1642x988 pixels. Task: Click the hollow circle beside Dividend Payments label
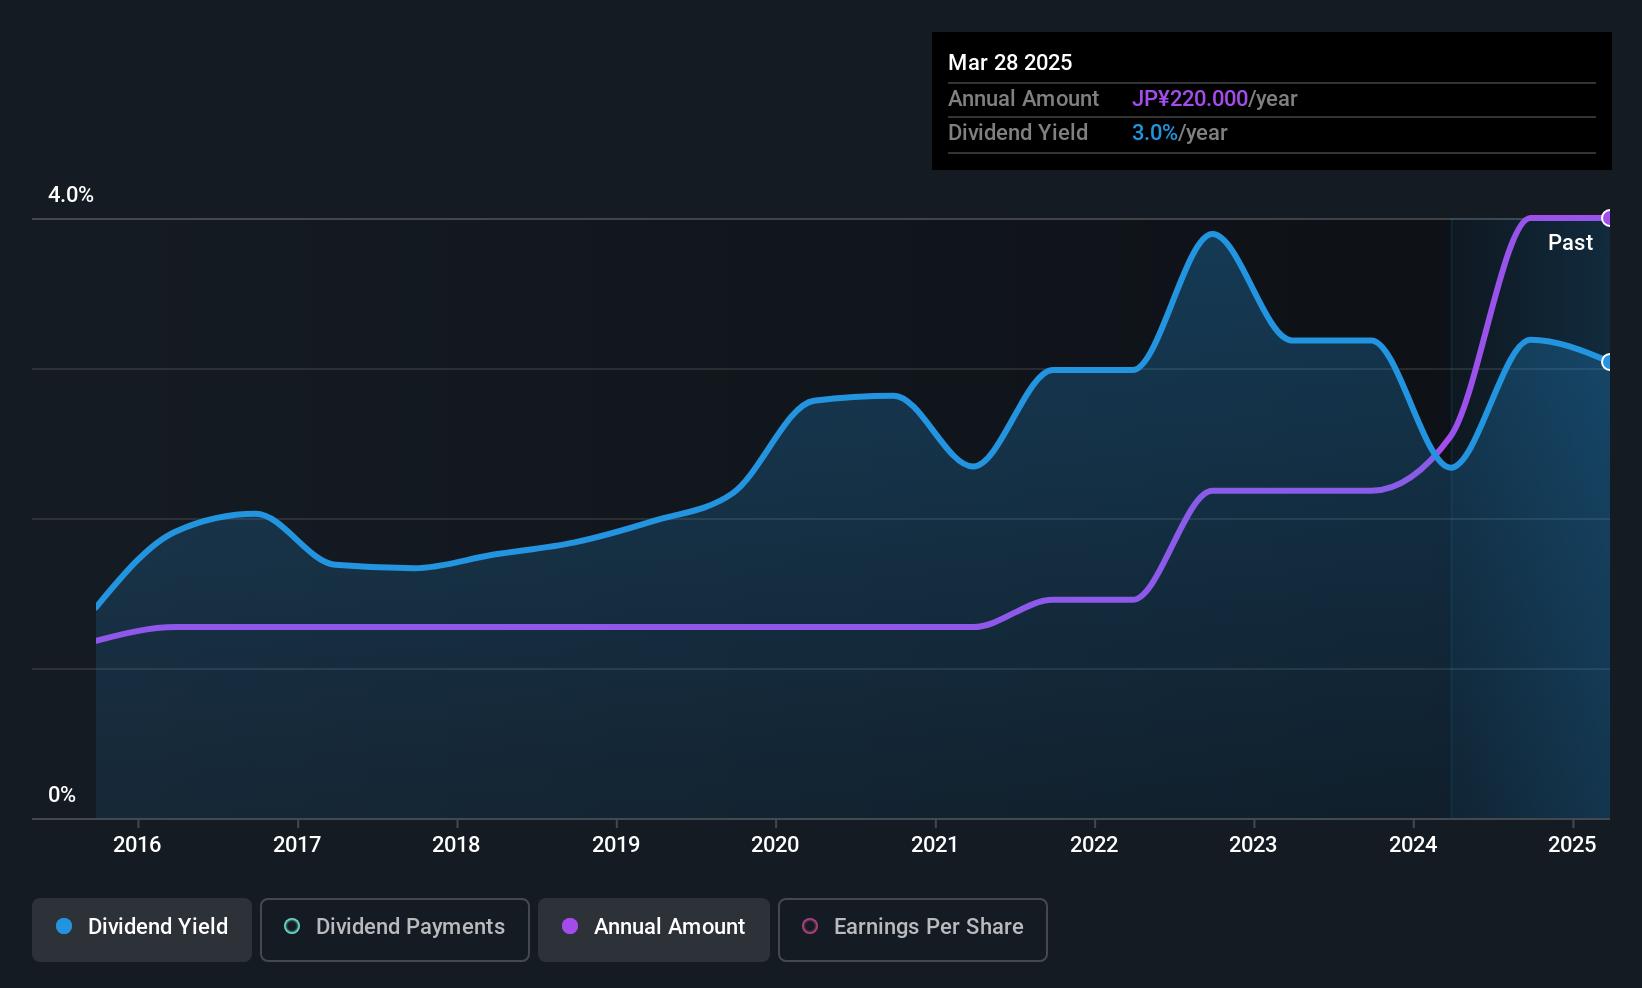[291, 927]
